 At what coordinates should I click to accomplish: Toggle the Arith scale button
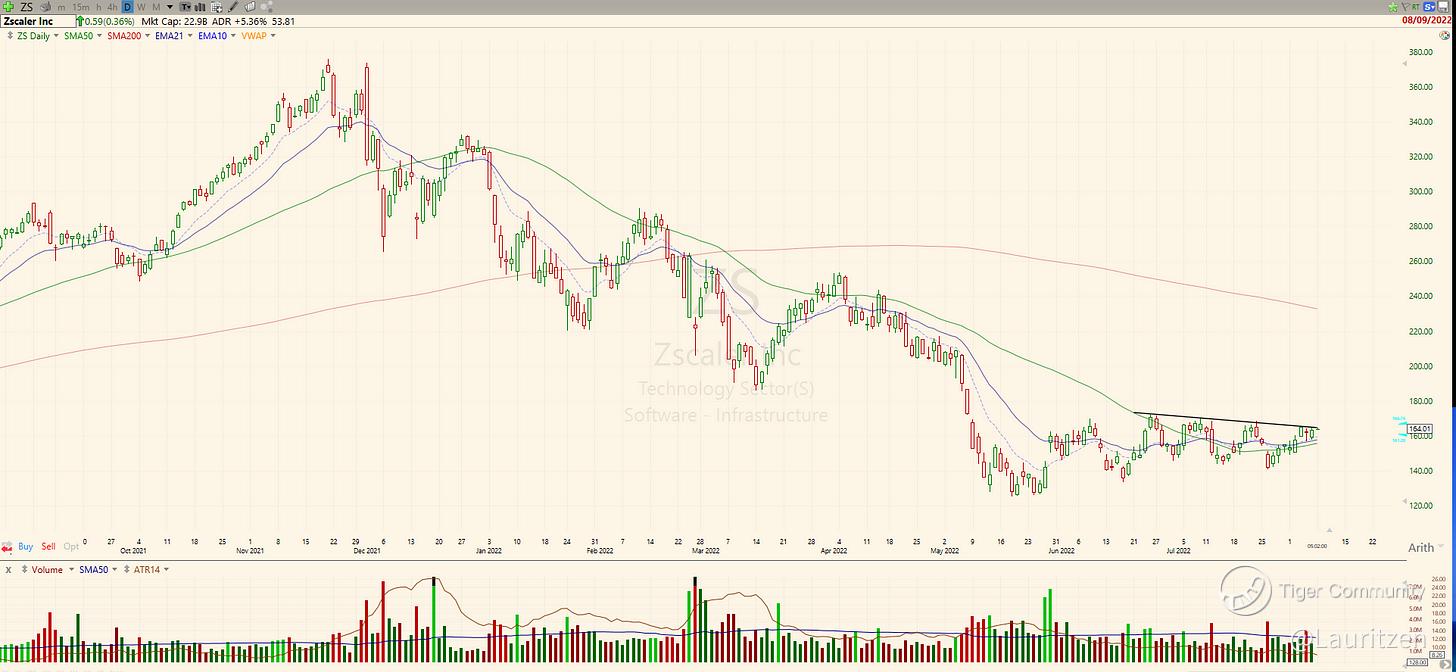coord(1420,547)
